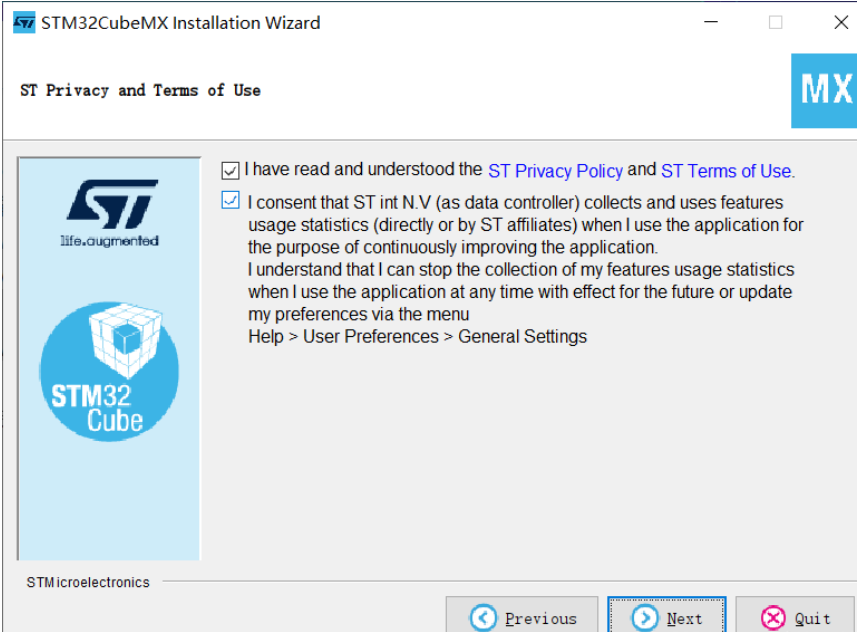Screen dimensions: 857x632
Task: Open the ST Terms of Use link
Action: pos(726,171)
